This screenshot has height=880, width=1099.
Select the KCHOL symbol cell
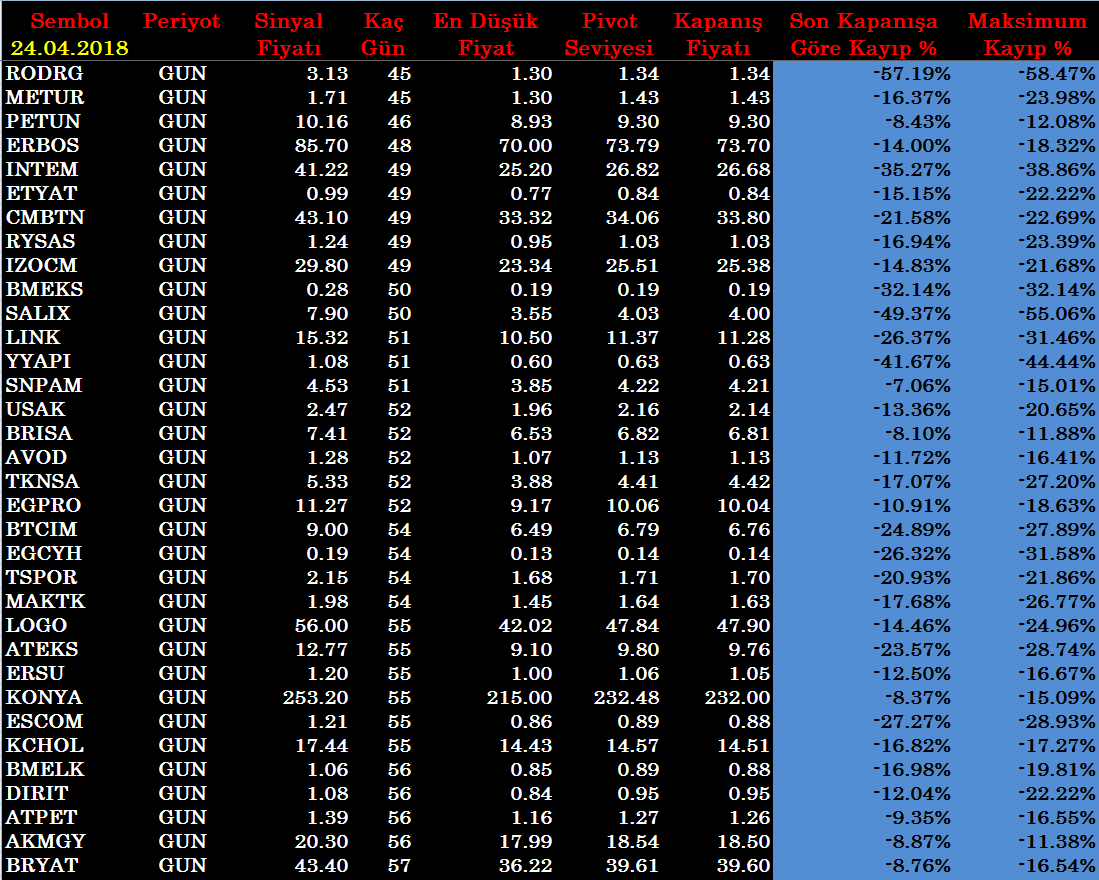tap(45, 745)
